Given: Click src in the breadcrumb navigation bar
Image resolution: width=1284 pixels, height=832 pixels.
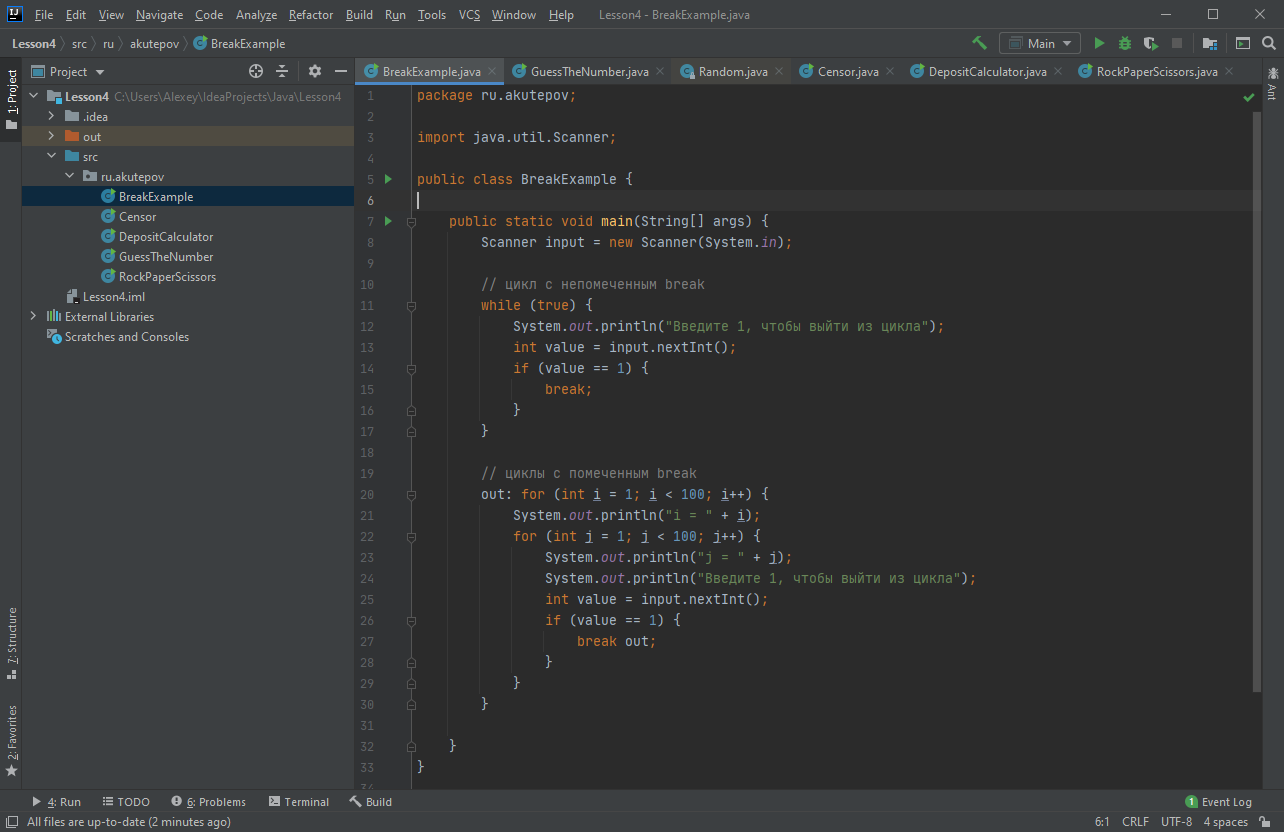Looking at the screenshot, I should click(x=79, y=43).
